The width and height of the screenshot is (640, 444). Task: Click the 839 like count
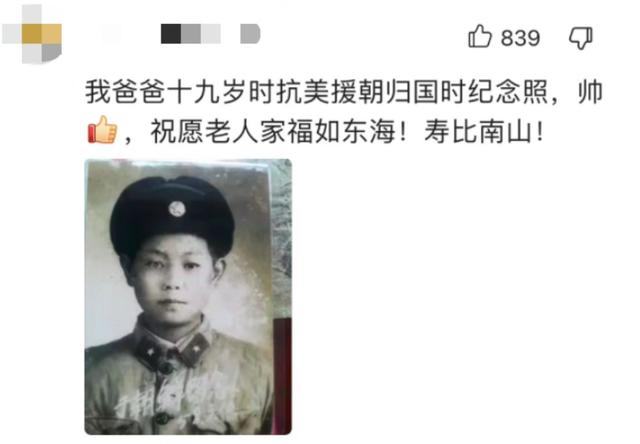point(520,38)
